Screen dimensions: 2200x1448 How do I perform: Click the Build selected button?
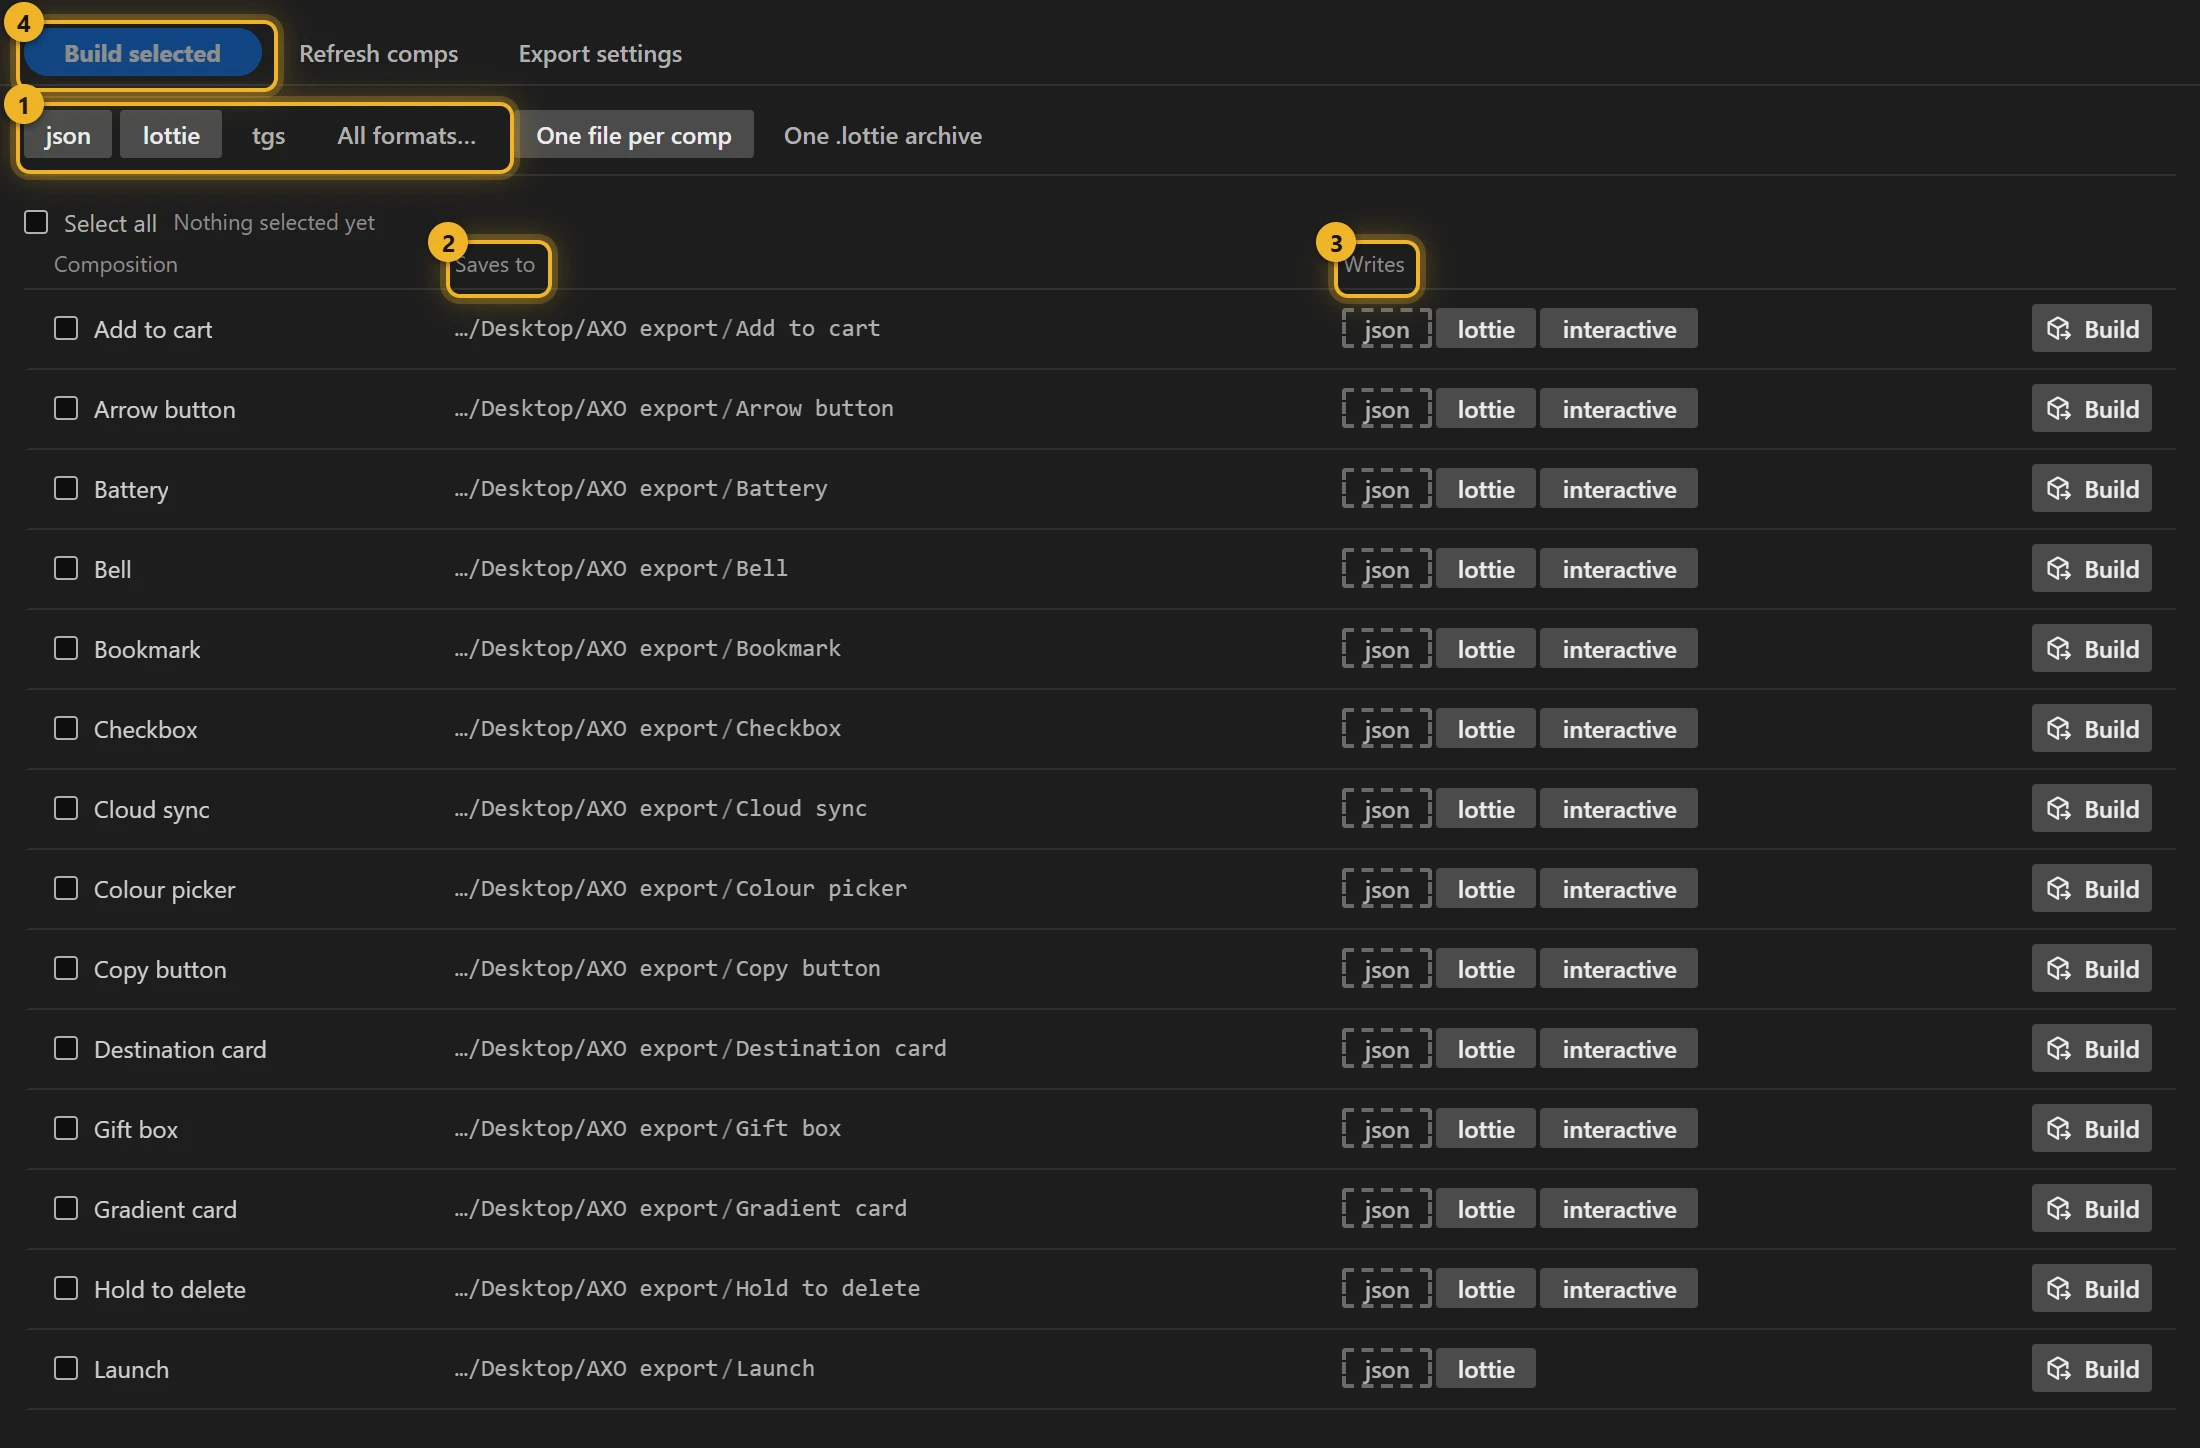[142, 54]
